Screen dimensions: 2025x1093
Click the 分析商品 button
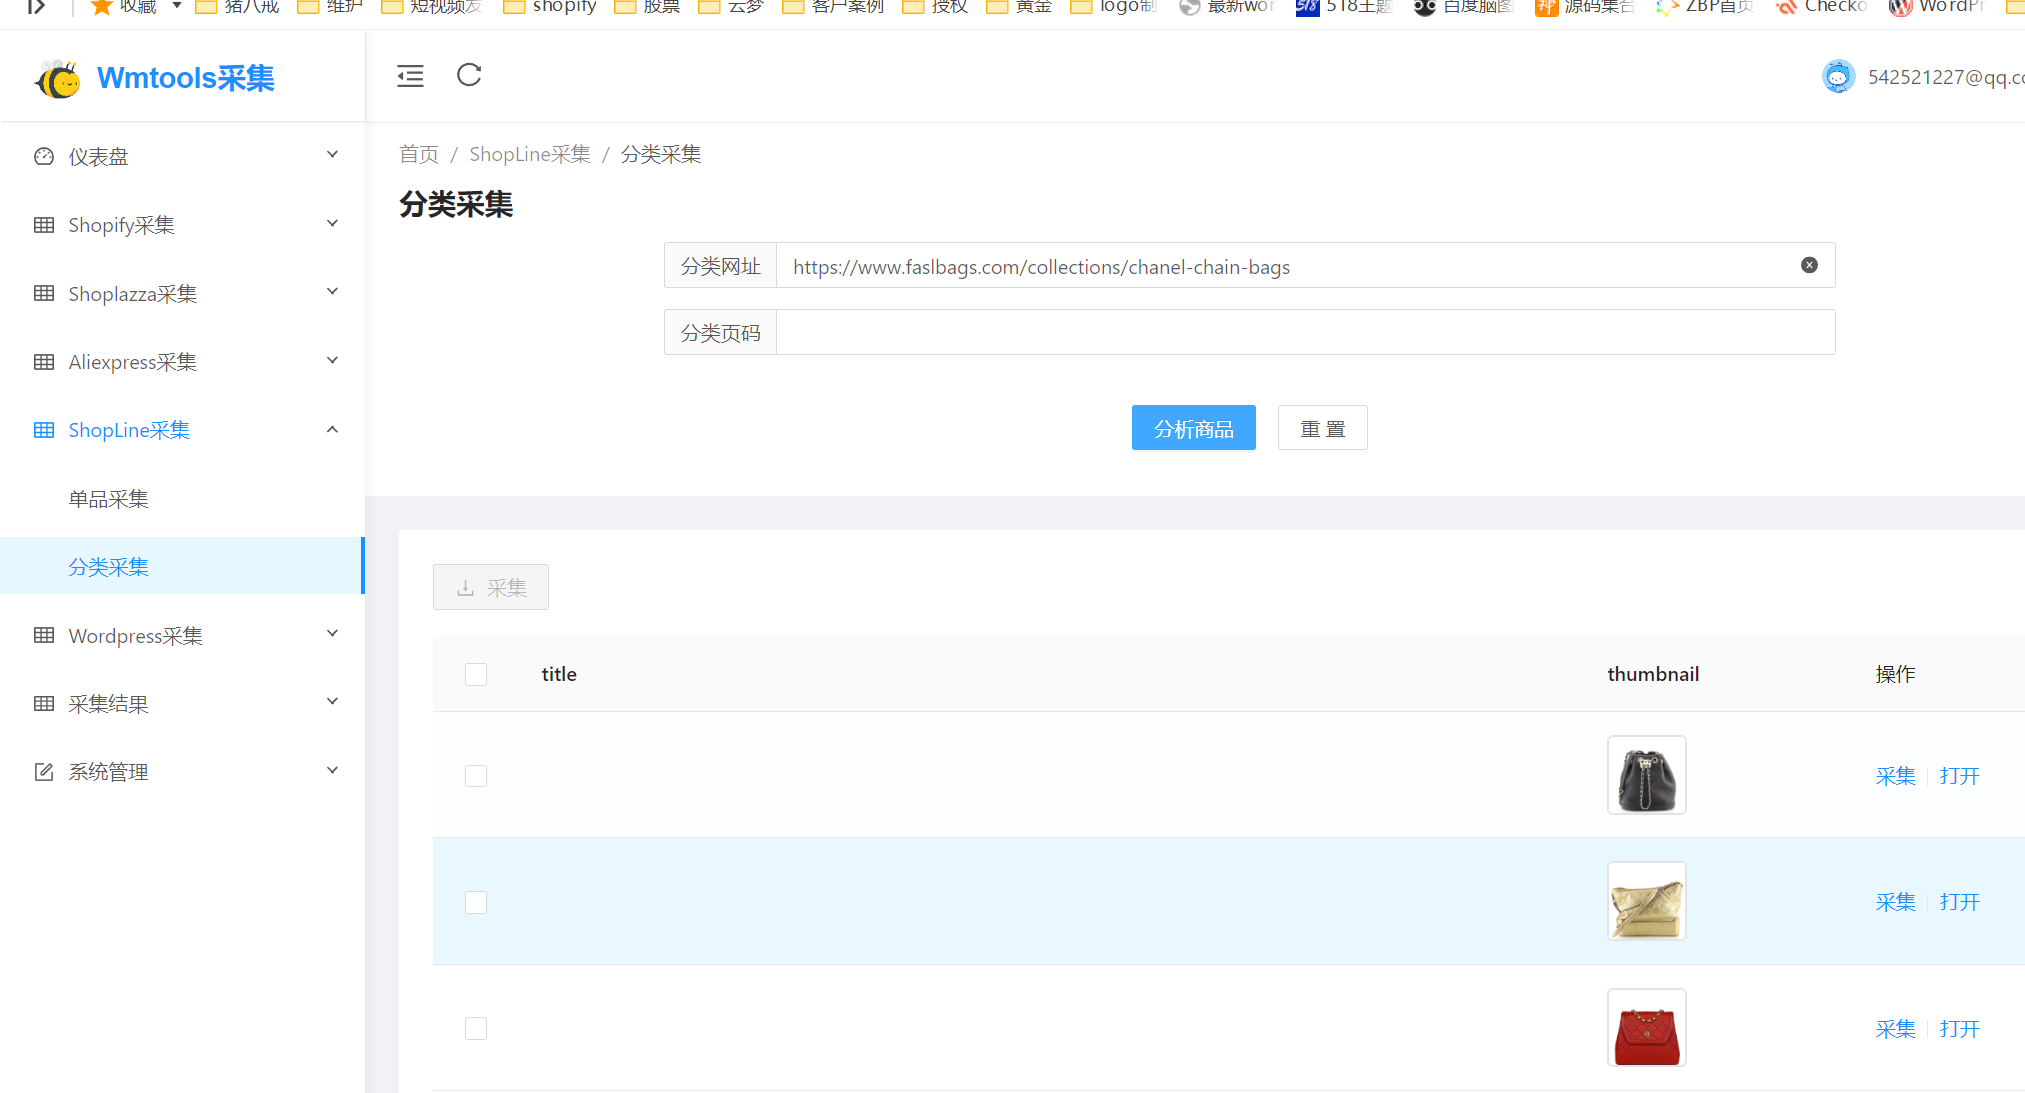coord(1193,427)
